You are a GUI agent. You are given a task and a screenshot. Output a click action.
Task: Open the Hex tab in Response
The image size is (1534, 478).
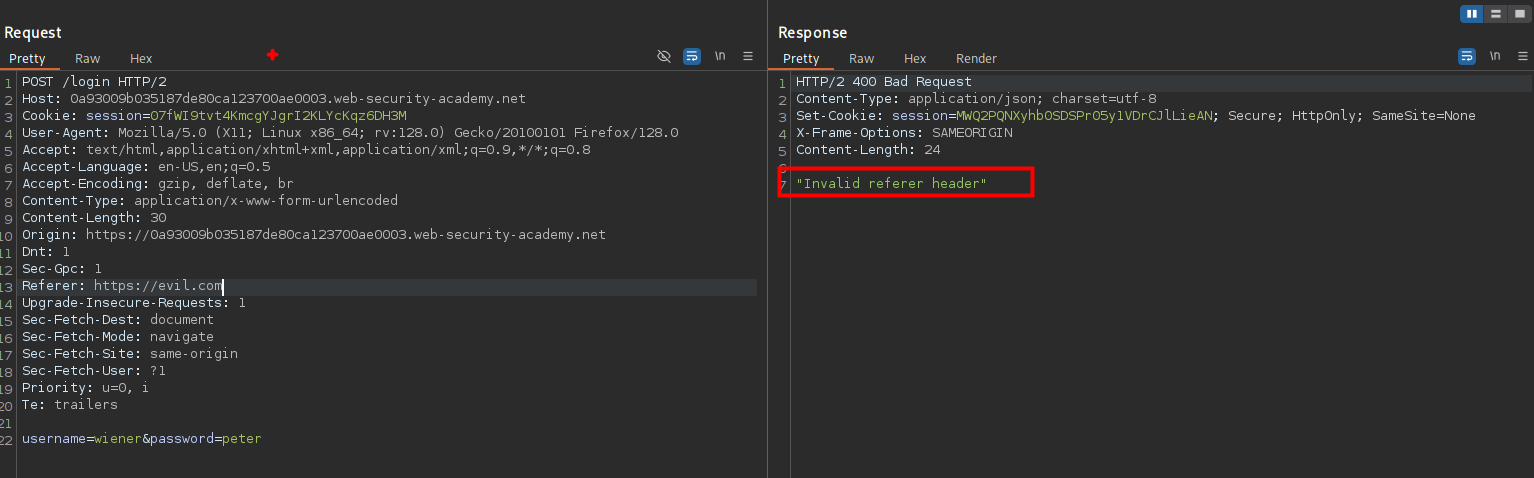(915, 59)
